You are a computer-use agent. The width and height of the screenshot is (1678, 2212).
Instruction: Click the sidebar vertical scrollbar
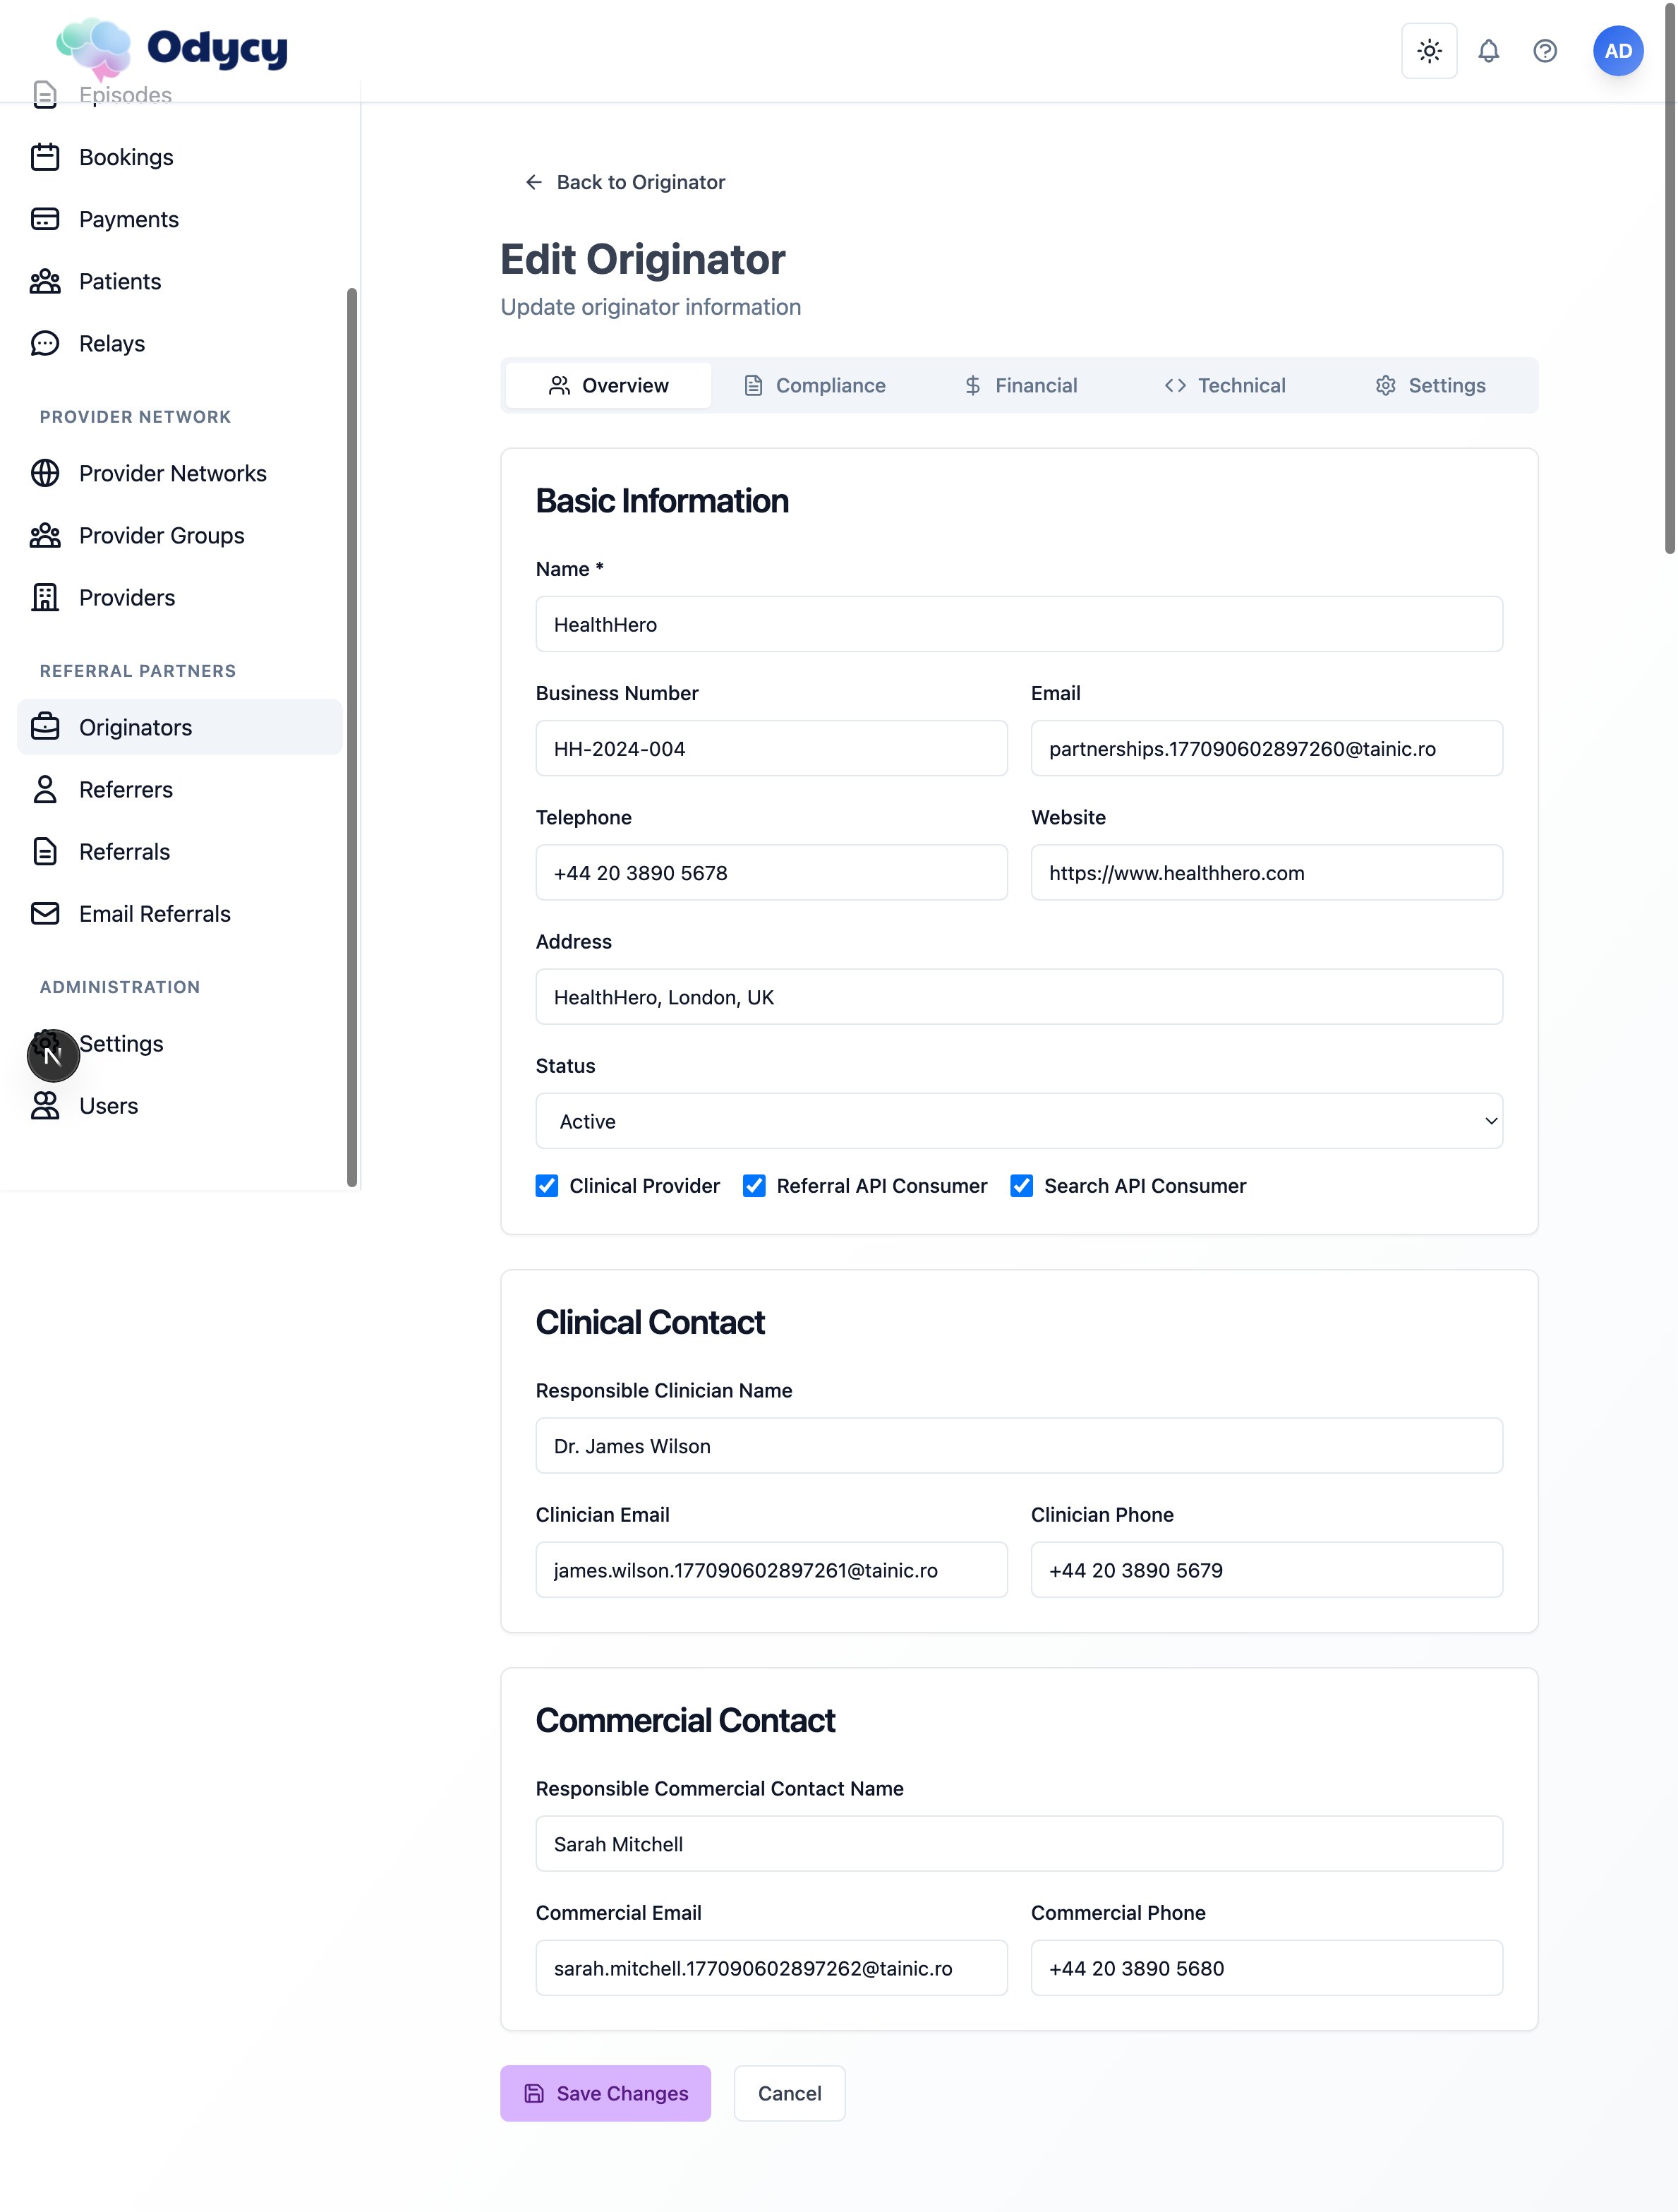[351, 736]
